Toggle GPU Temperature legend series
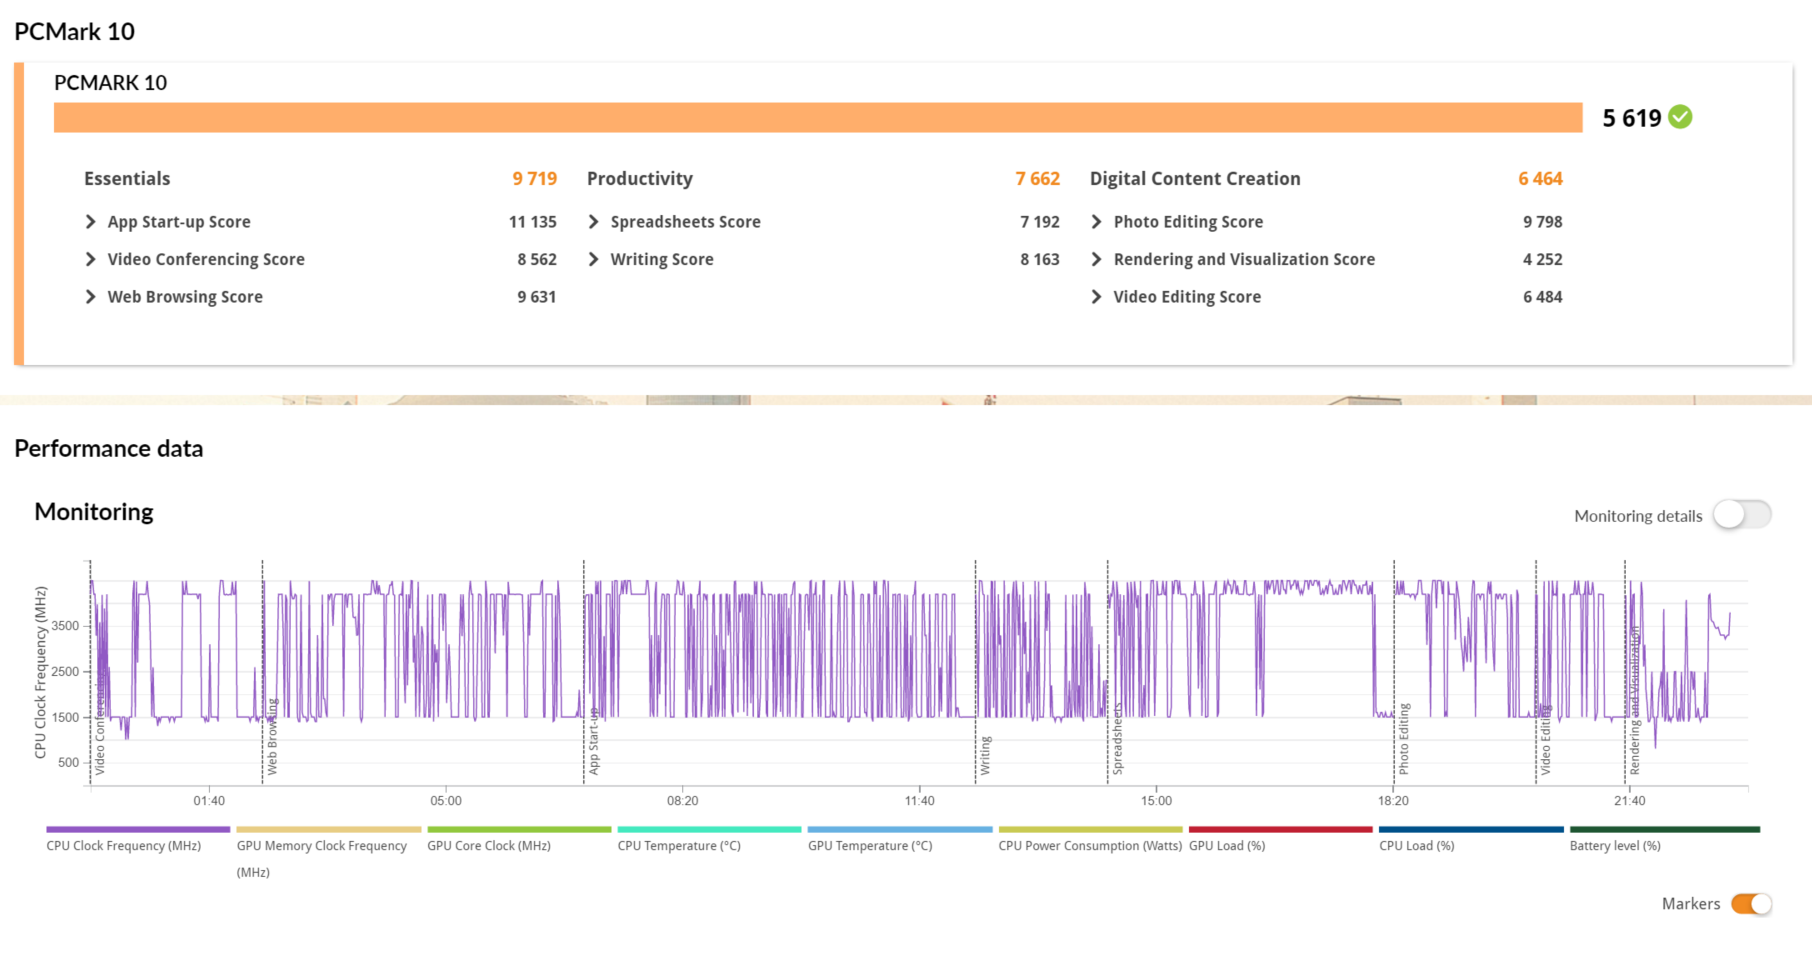 pyautogui.click(x=900, y=840)
